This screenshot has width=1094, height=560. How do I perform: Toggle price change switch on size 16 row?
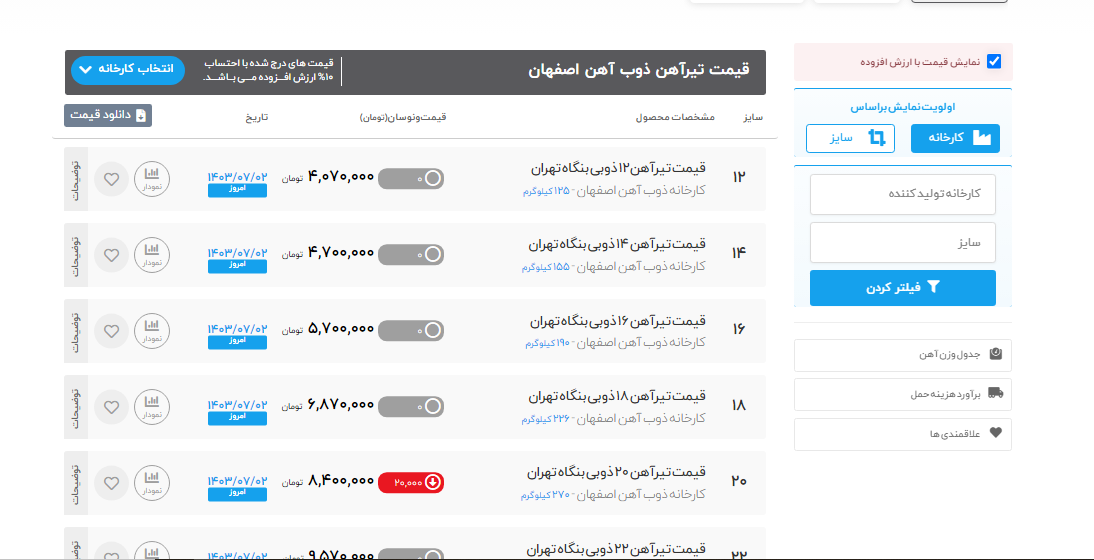411,330
